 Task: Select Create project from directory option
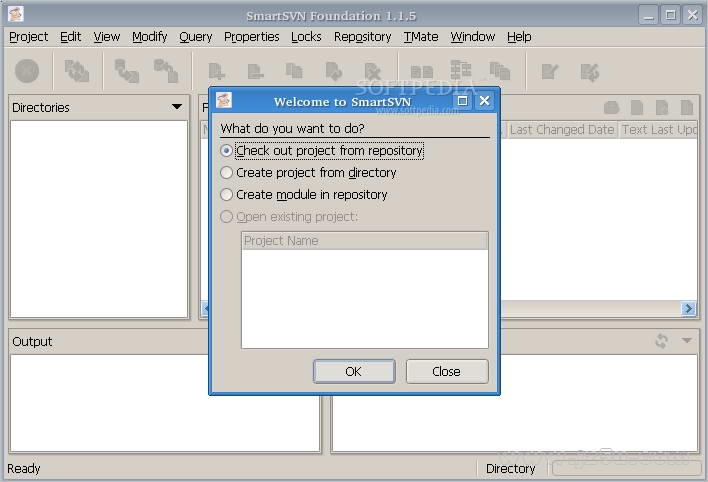coord(308,173)
